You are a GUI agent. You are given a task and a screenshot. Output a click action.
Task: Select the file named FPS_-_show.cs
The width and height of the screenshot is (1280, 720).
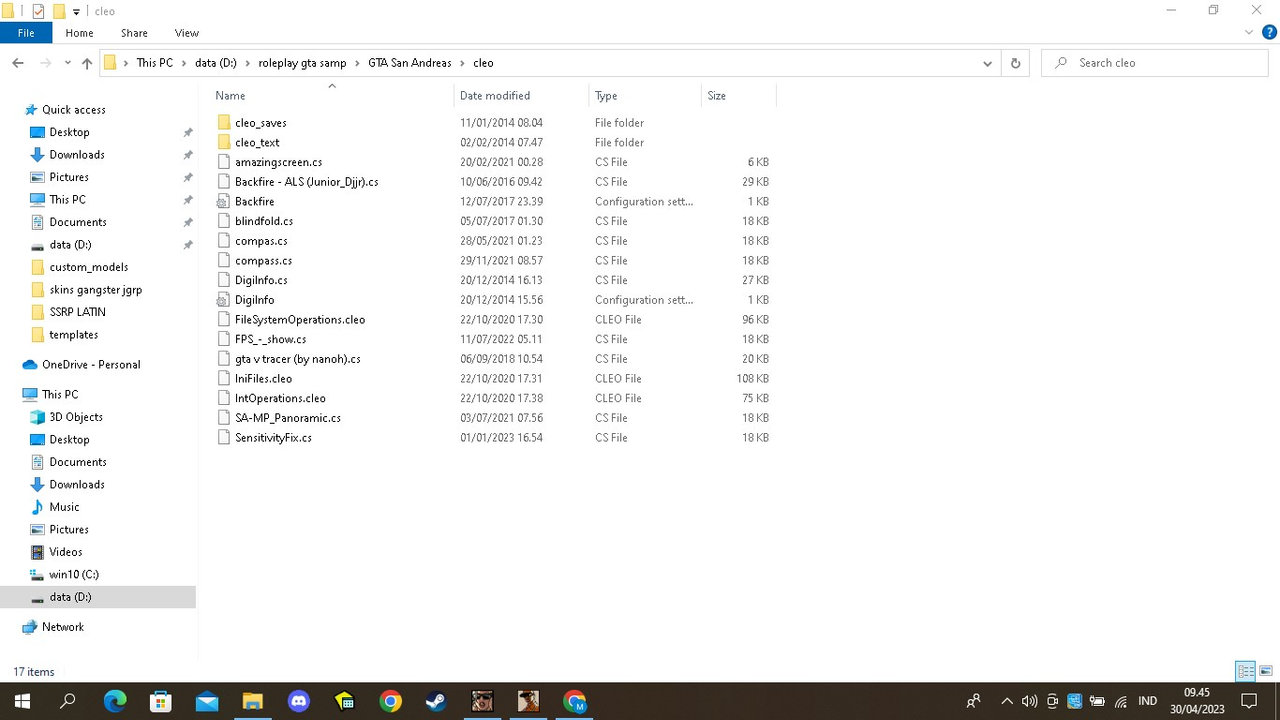pos(271,339)
